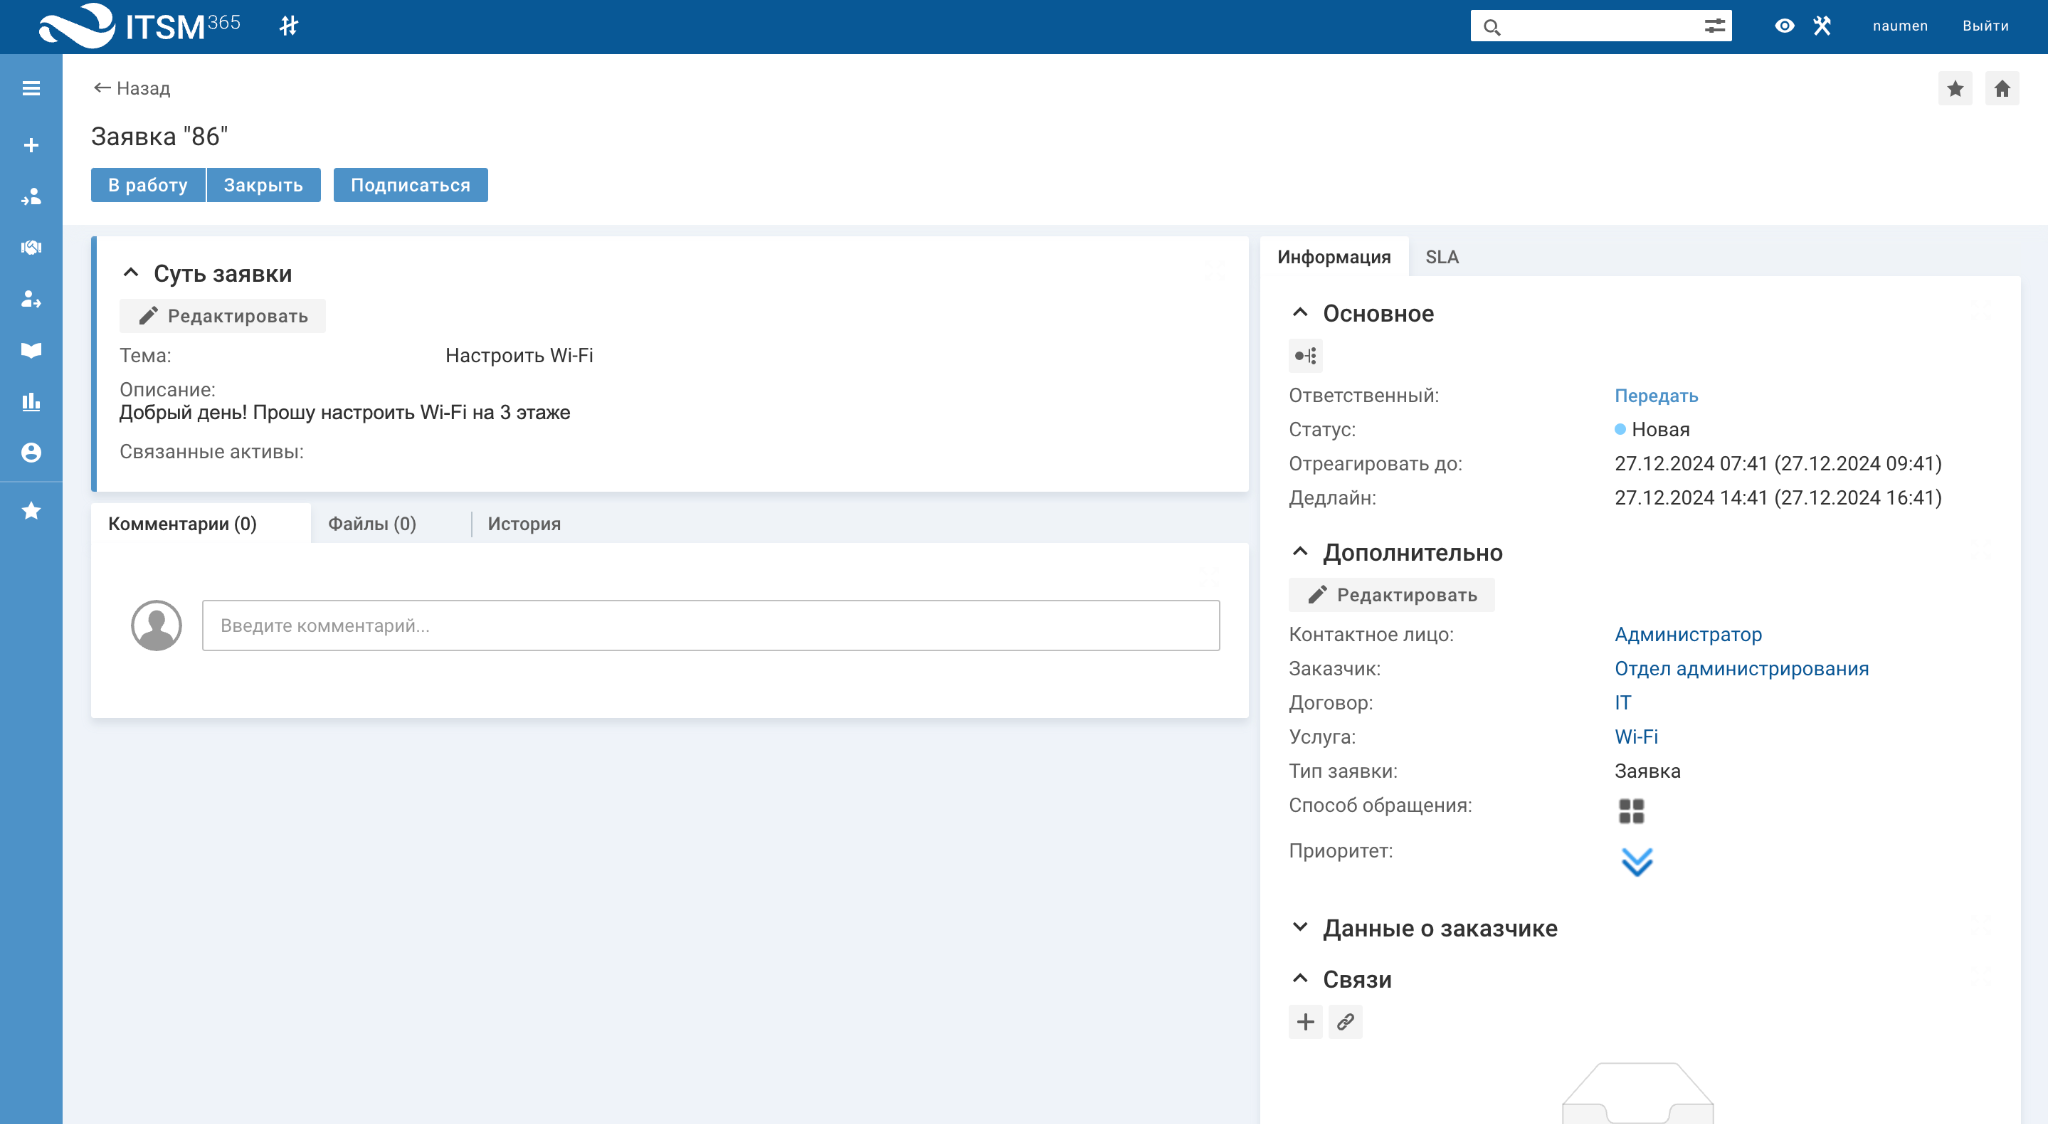Open the hamburger menu in sidebar
The height and width of the screenshot is (1124, 2048).
31,88
